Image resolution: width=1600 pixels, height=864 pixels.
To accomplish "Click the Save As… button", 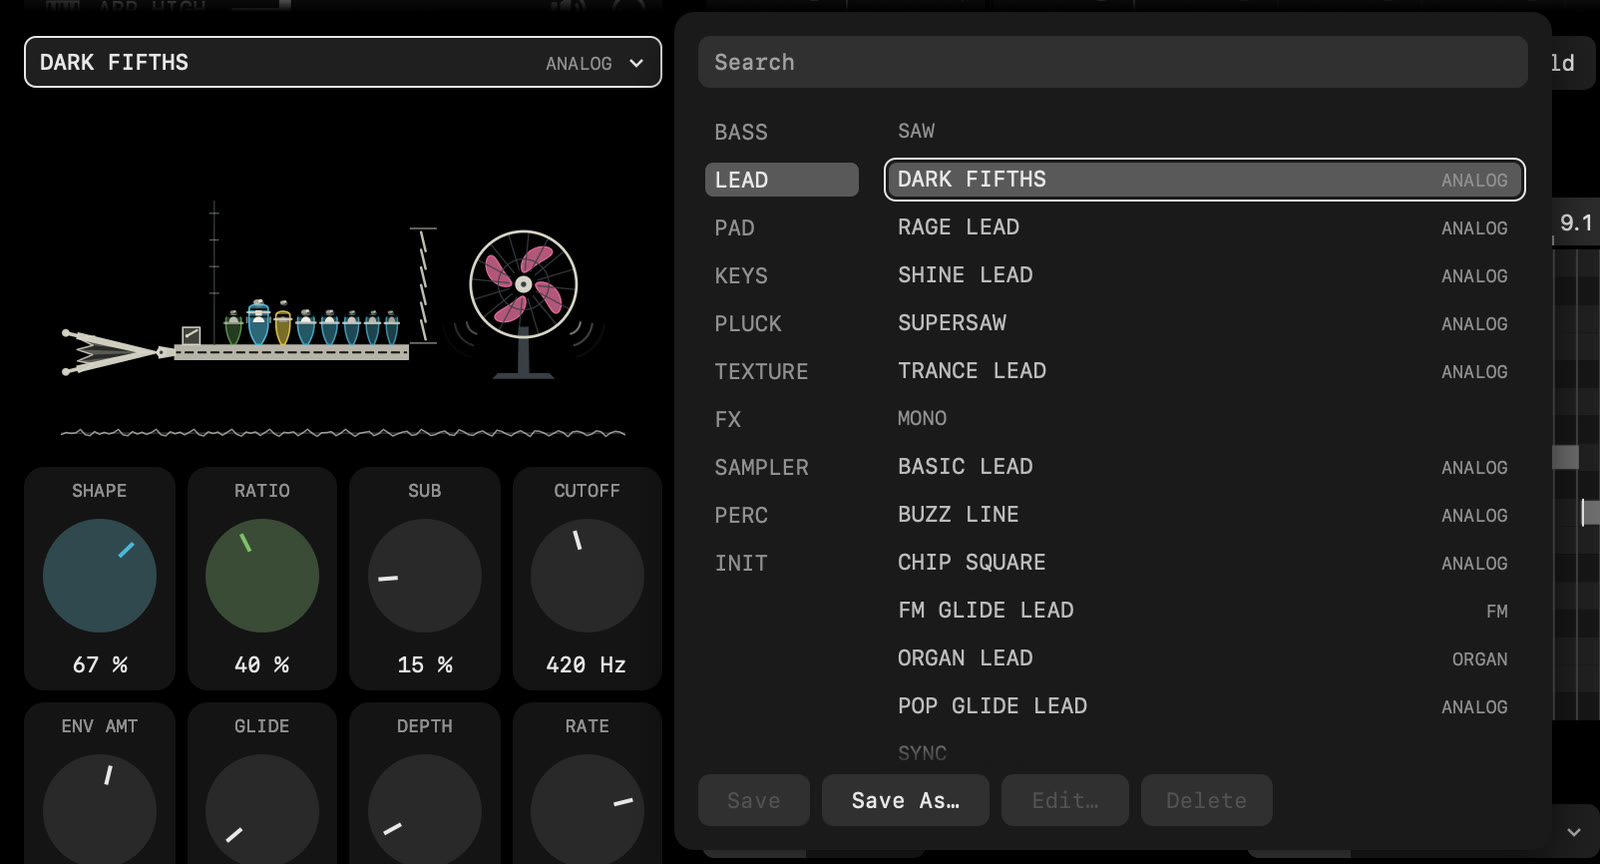I will click(905, 800).
